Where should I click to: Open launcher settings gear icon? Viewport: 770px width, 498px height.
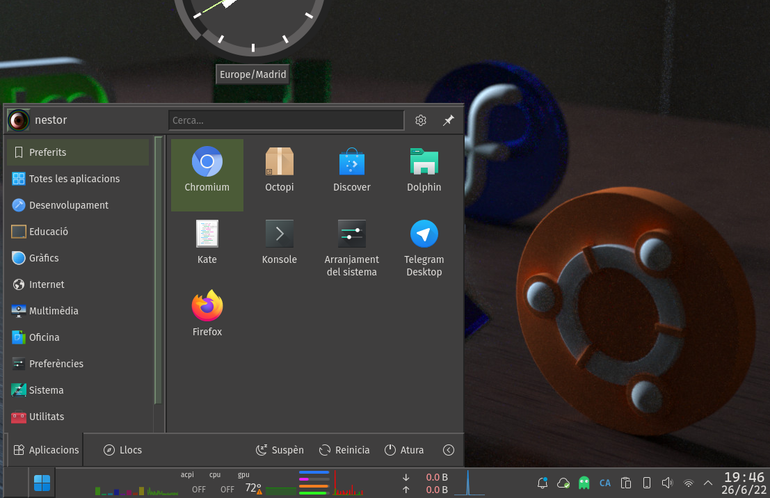point(421,120)
